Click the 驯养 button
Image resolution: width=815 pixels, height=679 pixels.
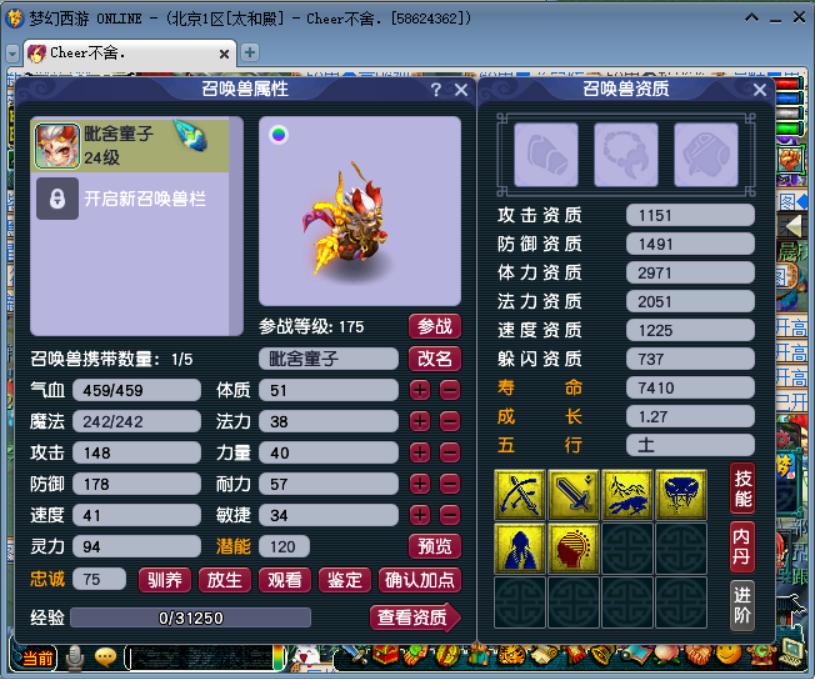pos(165,580)
